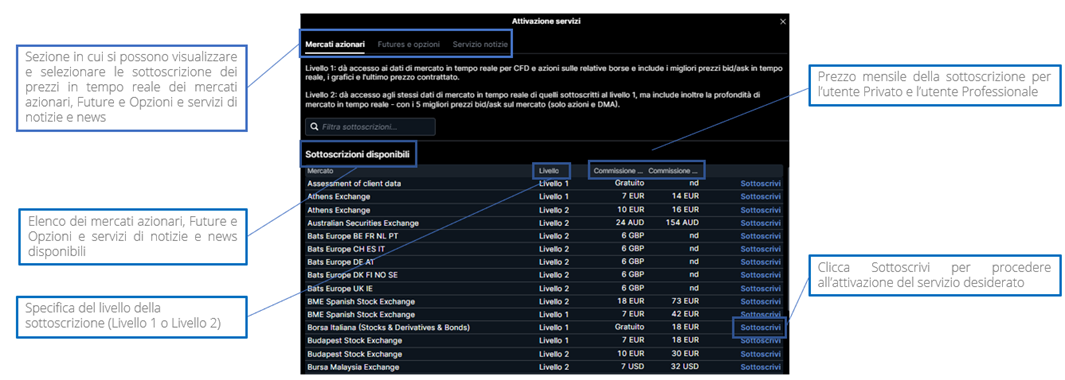Click the 32 USD commission value

coord(686,367)
